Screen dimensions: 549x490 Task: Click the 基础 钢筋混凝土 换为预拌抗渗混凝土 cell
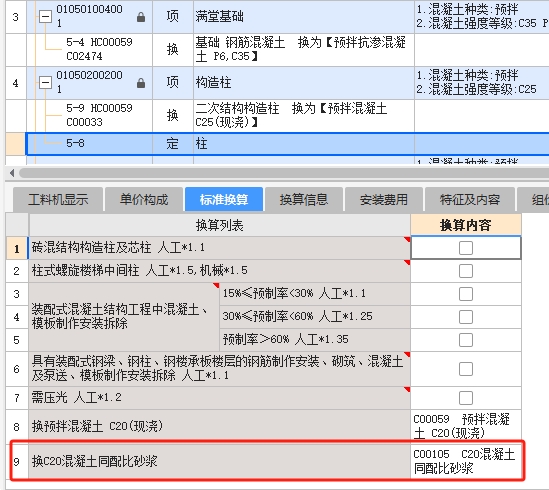[304, 49]
